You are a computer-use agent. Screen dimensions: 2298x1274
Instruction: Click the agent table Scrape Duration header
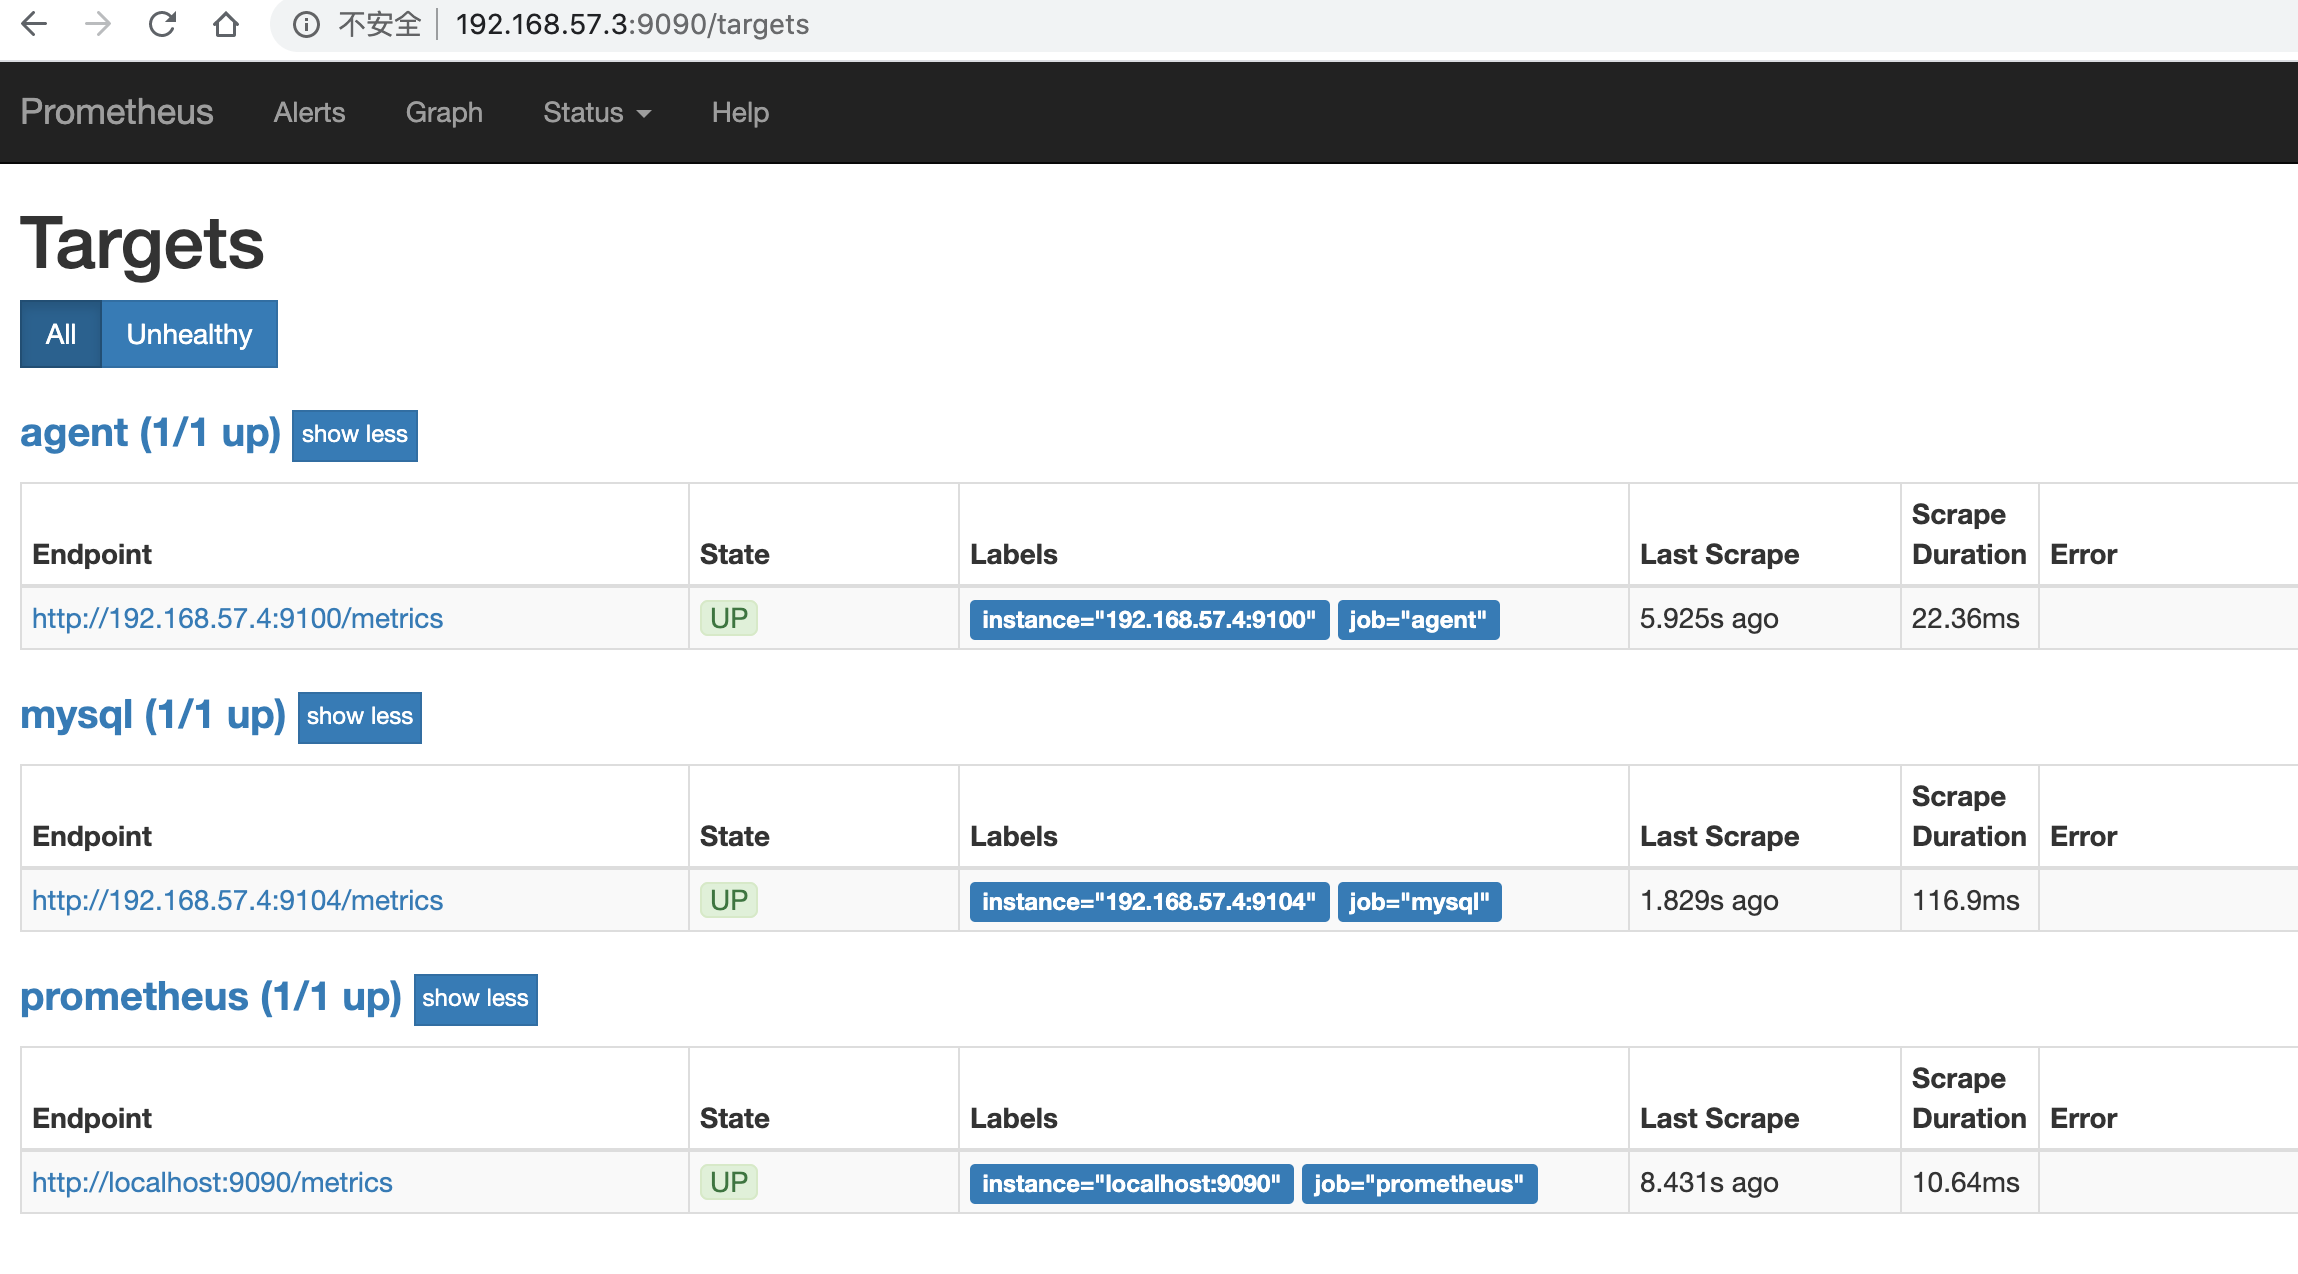click(x=1969, y=534)
